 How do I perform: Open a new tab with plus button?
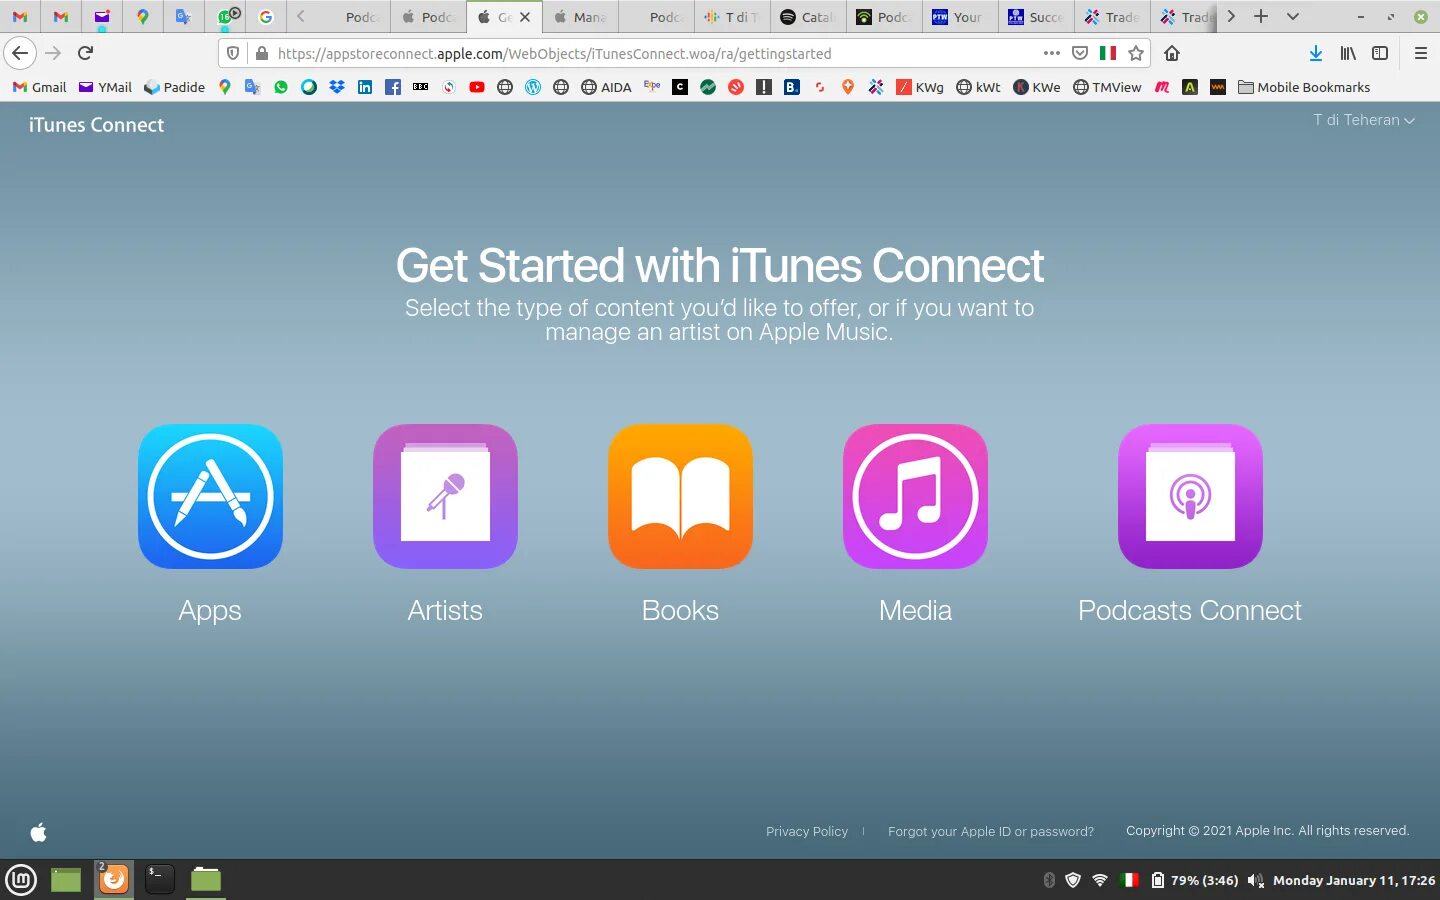pos(1261,17)
